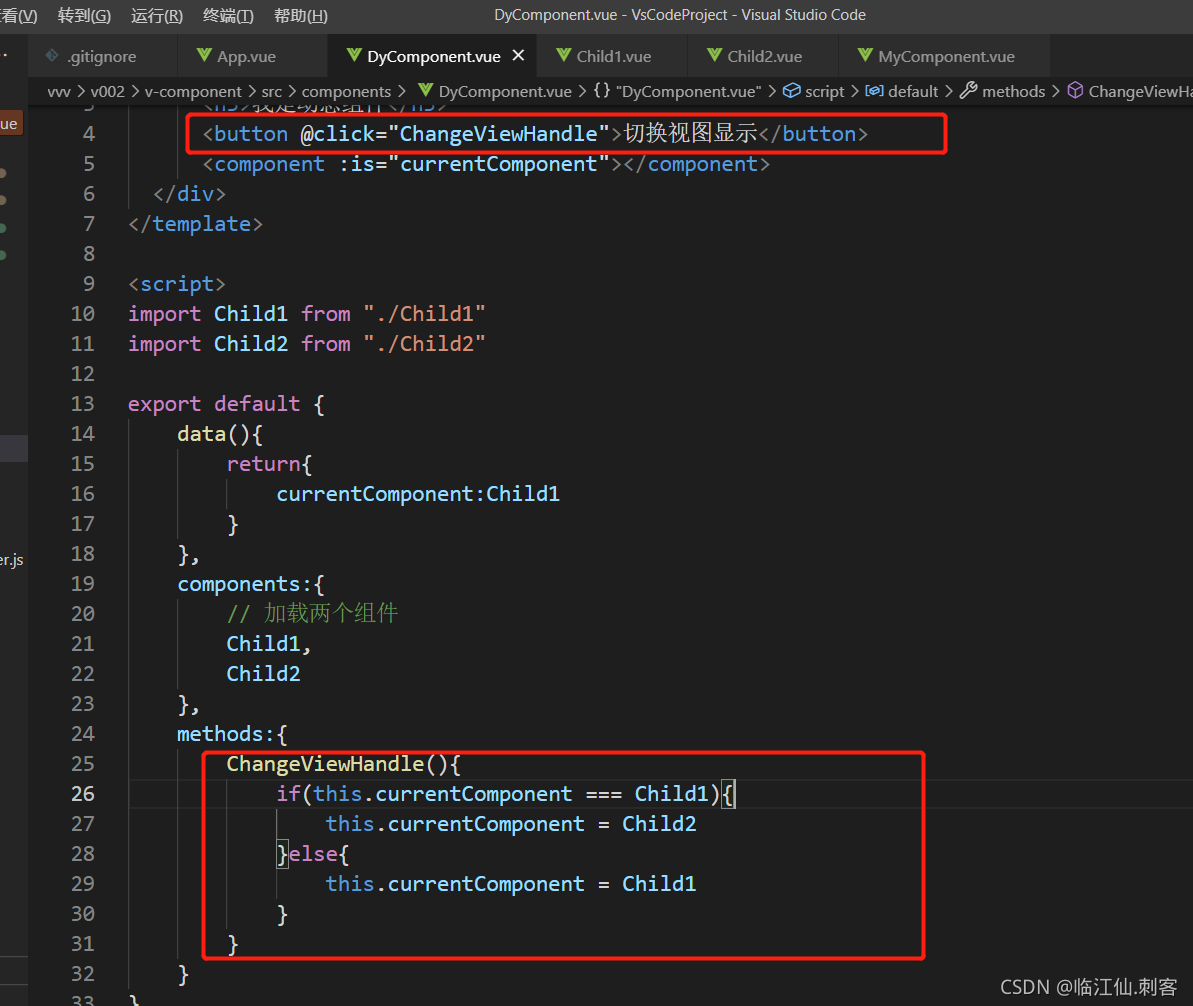Viewport: 1193px width, 1006px height.
Task: Click currentComponent:Child1 on line 16
Action: tap(418, 494)
